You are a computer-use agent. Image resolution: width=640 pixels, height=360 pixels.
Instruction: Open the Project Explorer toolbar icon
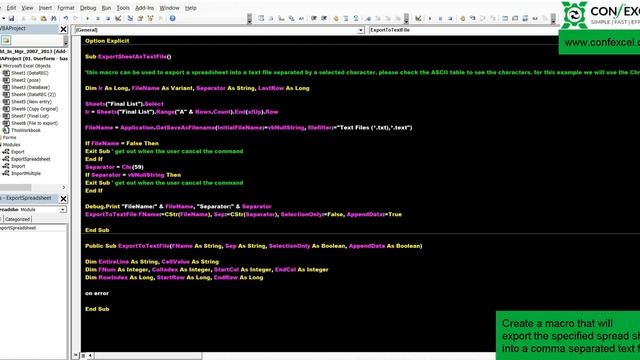130,18
